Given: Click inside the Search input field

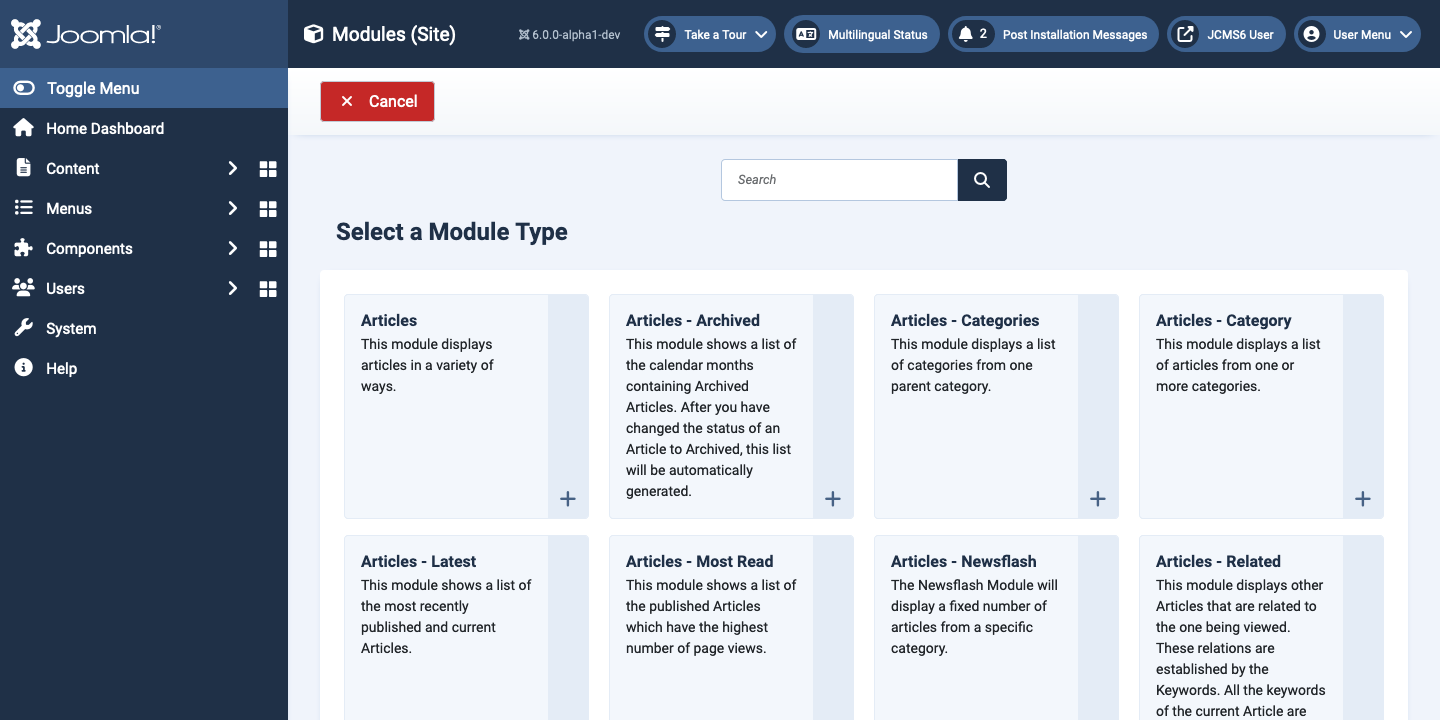Looking at the screenshot, I should pyautogui.click(x=840, y=180).
